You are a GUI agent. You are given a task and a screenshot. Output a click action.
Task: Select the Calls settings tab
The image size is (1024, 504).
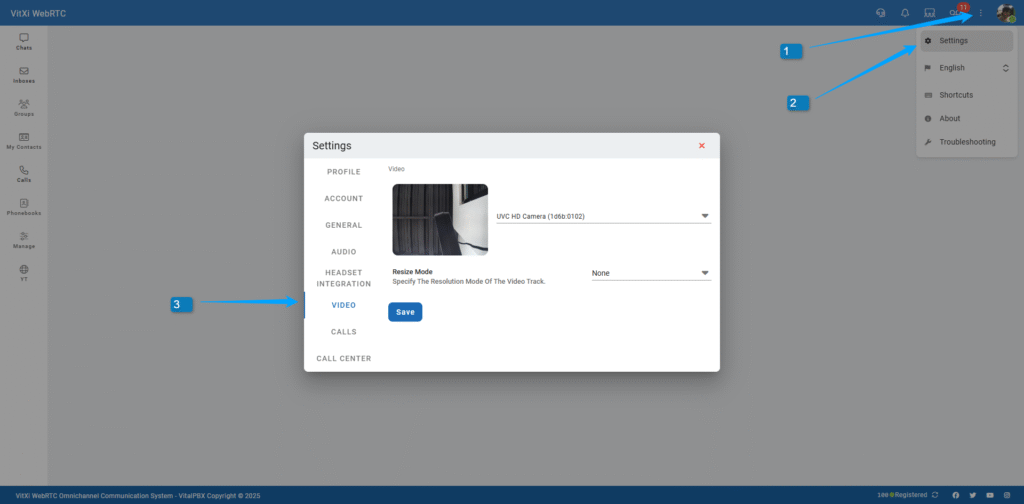click(344, 331)
